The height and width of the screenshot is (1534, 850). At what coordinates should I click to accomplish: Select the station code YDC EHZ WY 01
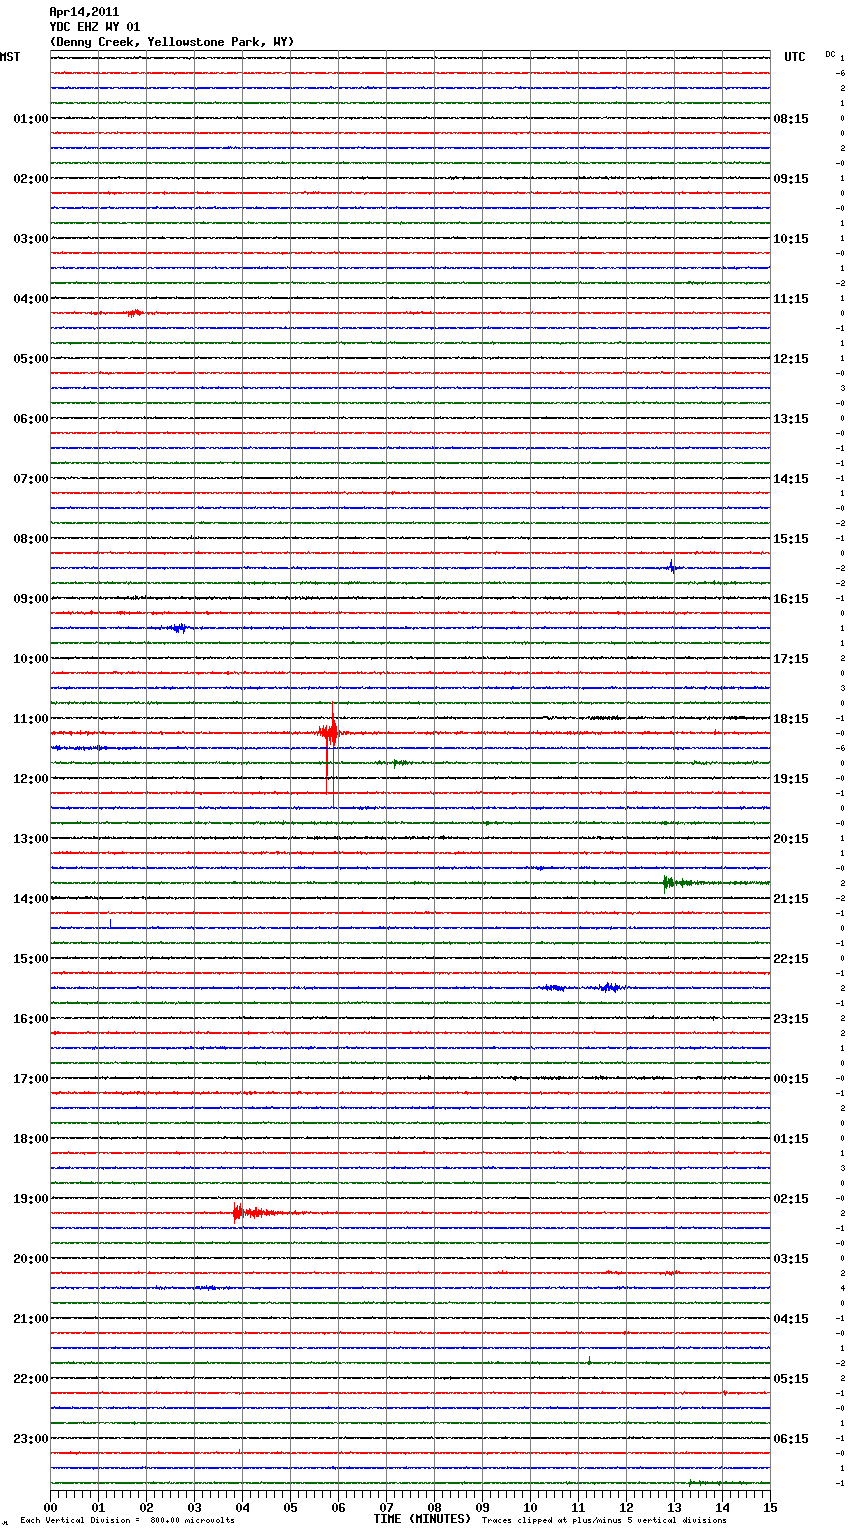pyautogui.click(x=95, y=27)
